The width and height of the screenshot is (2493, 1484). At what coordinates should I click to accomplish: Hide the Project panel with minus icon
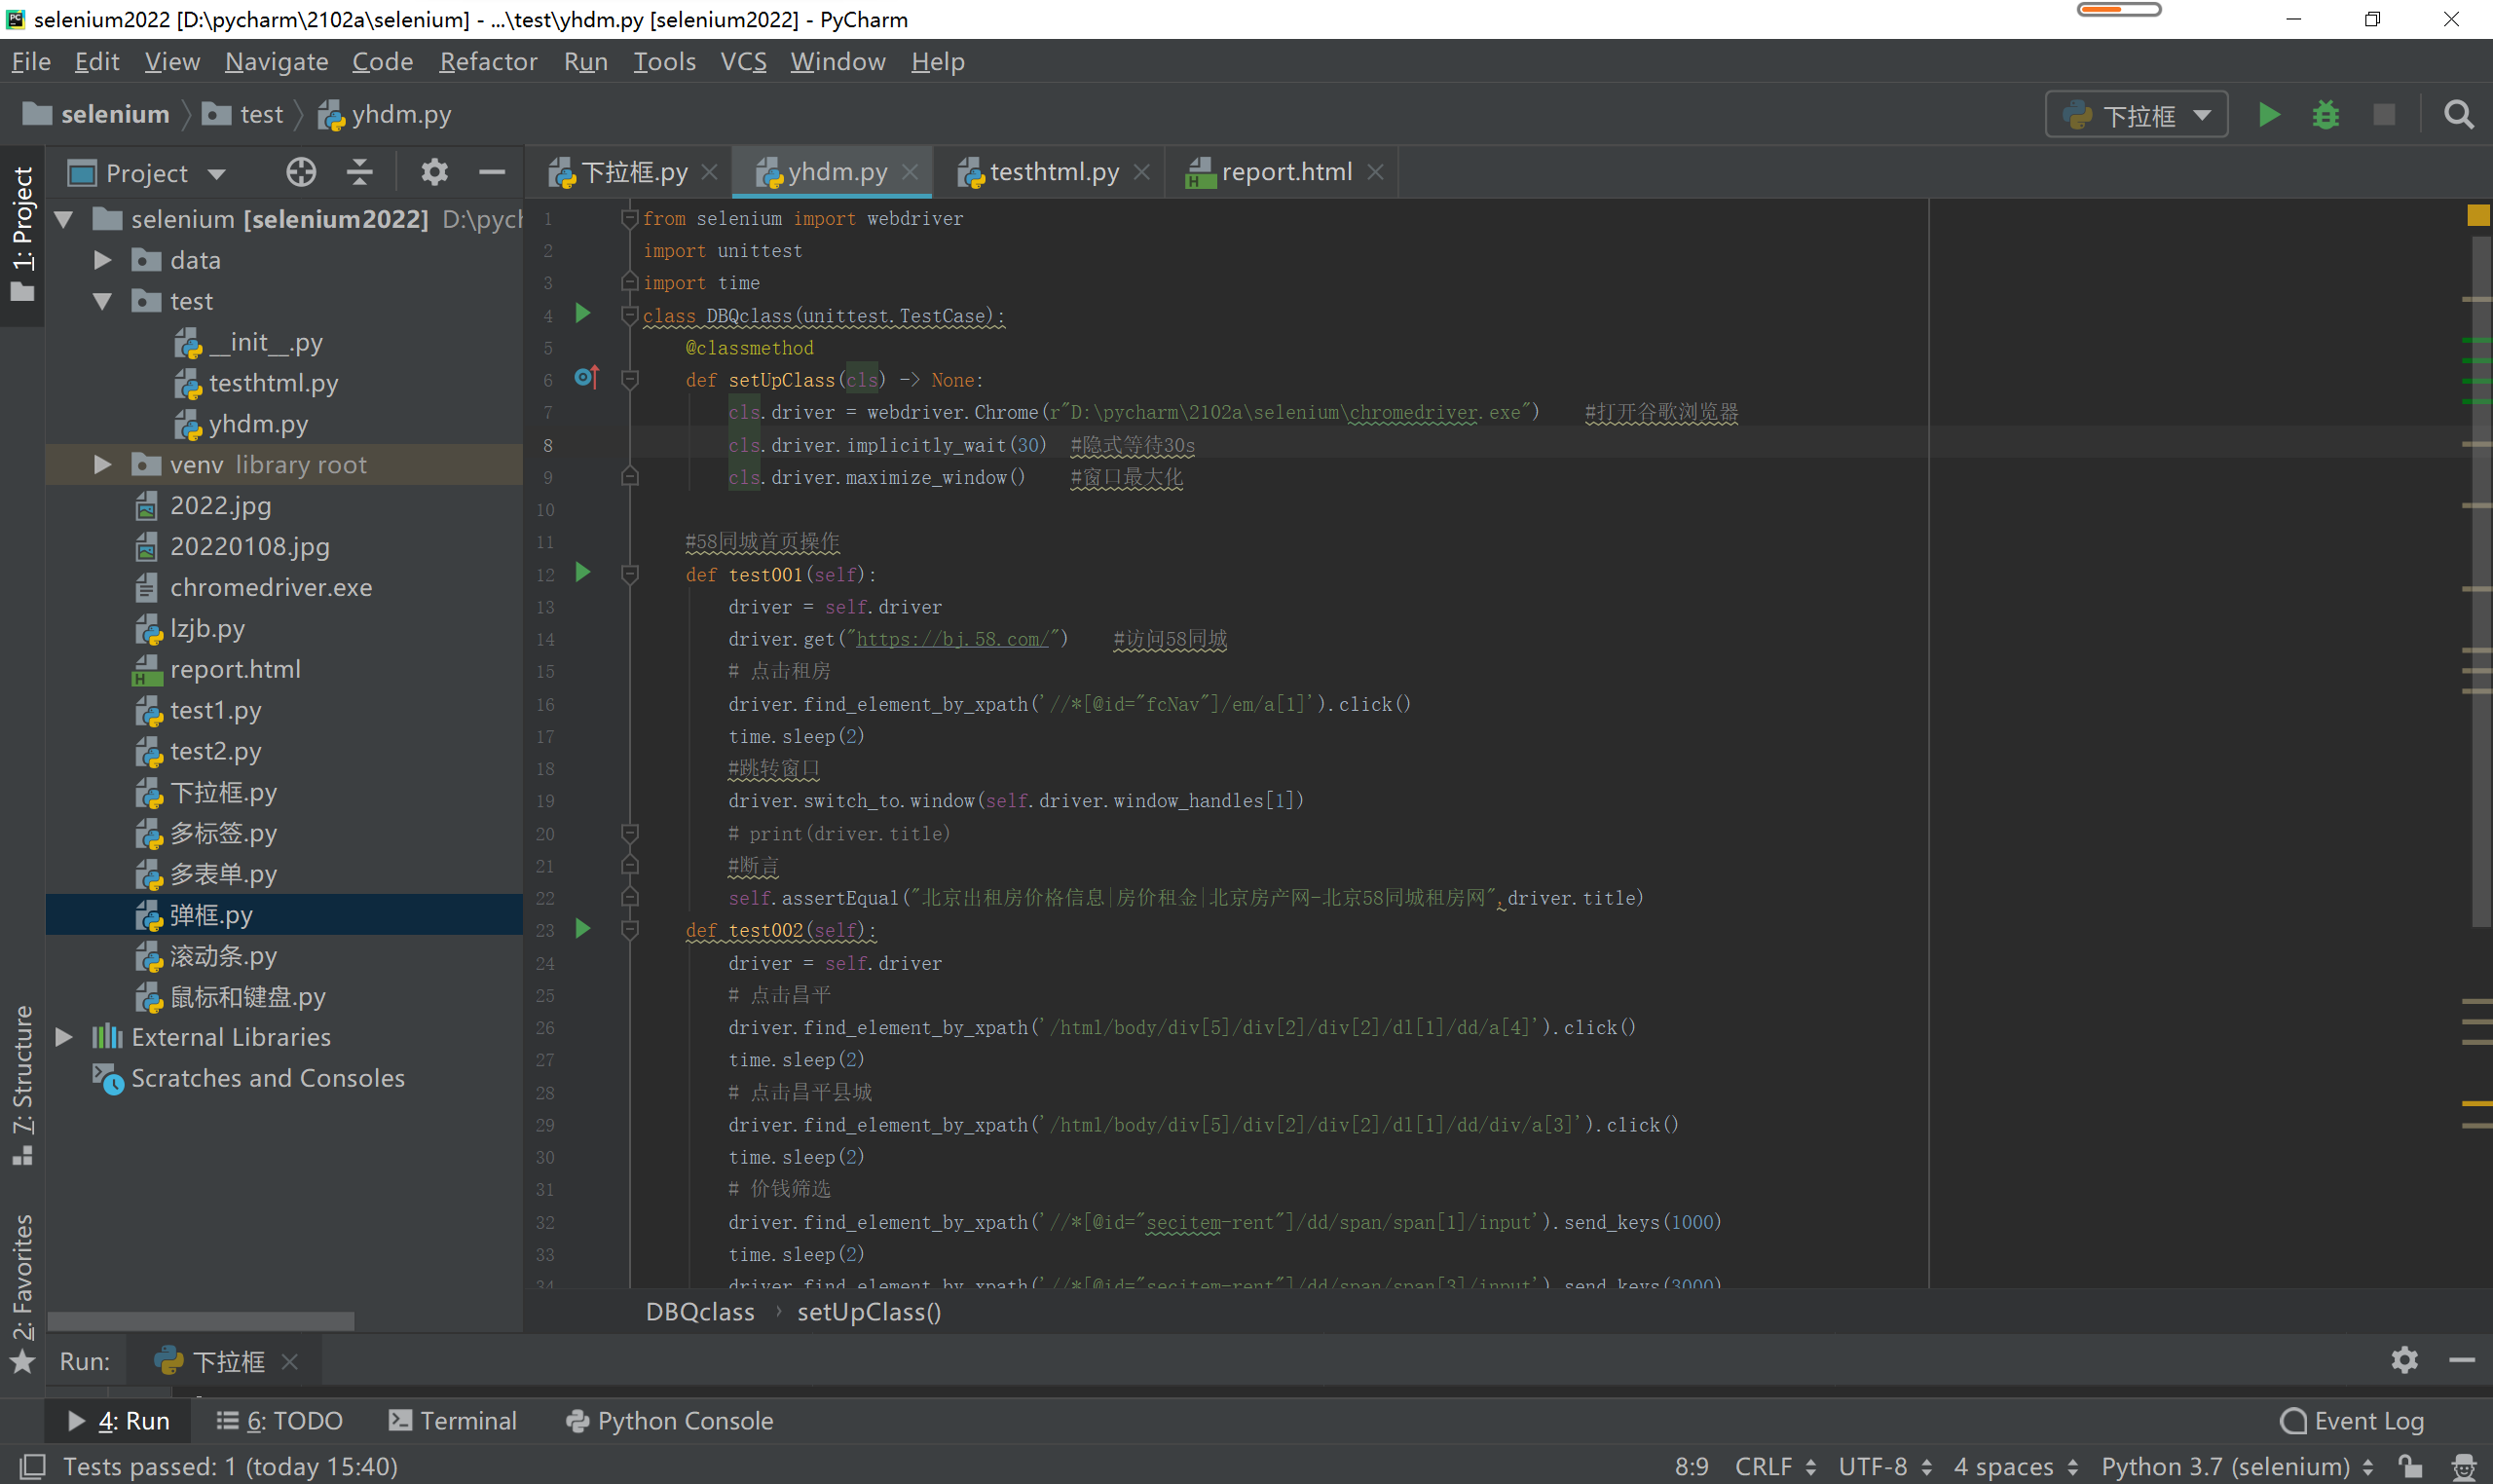tap(492, 172)
